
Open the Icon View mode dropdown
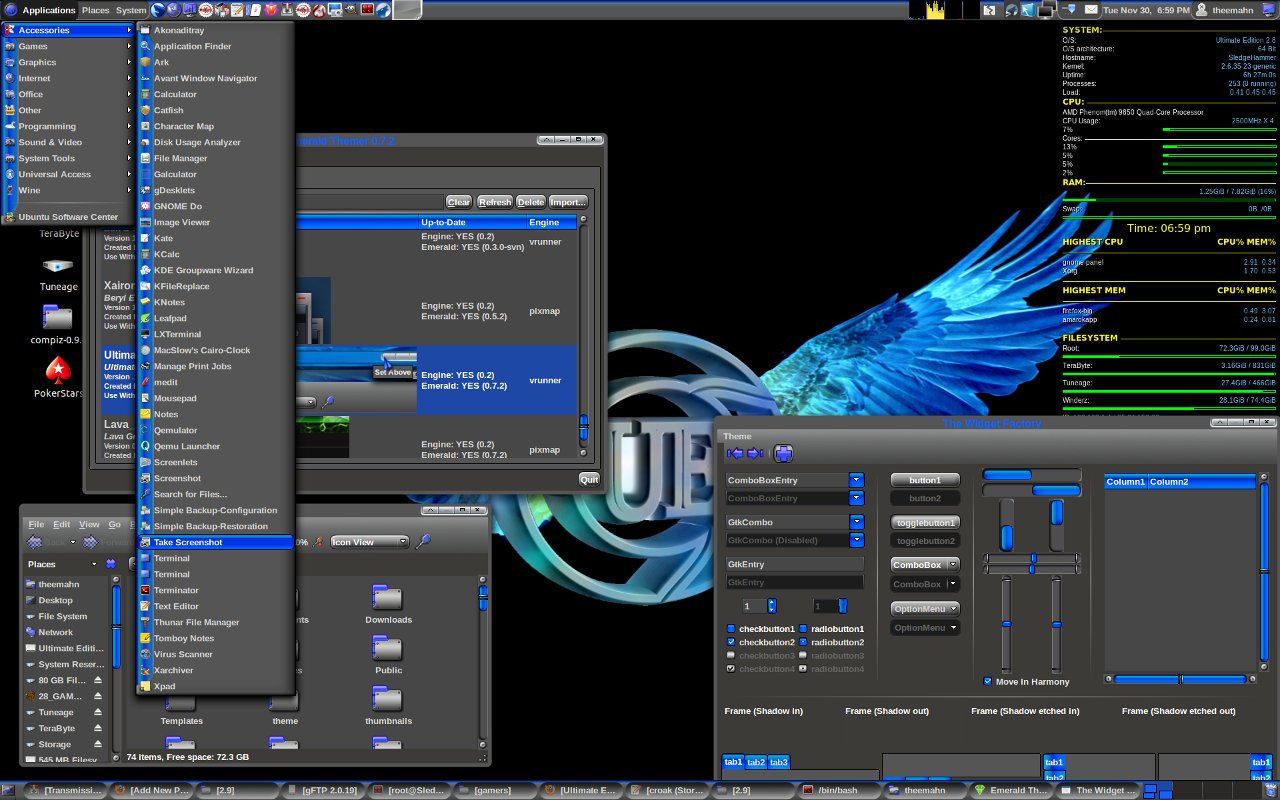point(370,542)
